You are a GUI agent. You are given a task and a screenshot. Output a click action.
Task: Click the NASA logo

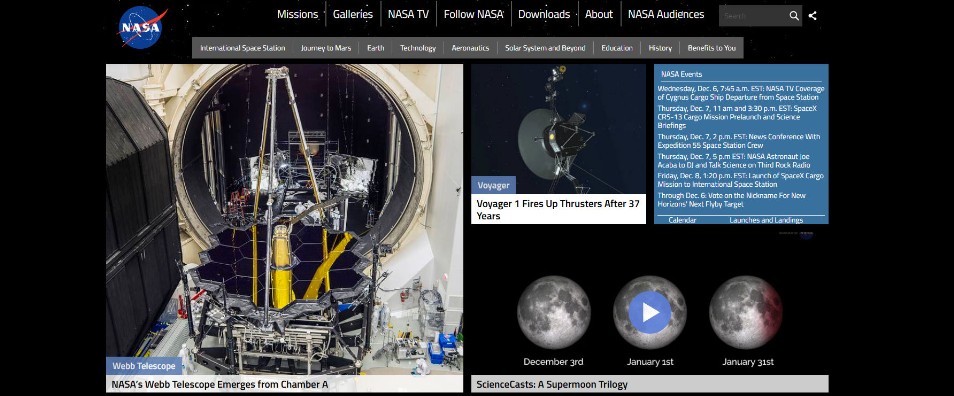(142, 27)
